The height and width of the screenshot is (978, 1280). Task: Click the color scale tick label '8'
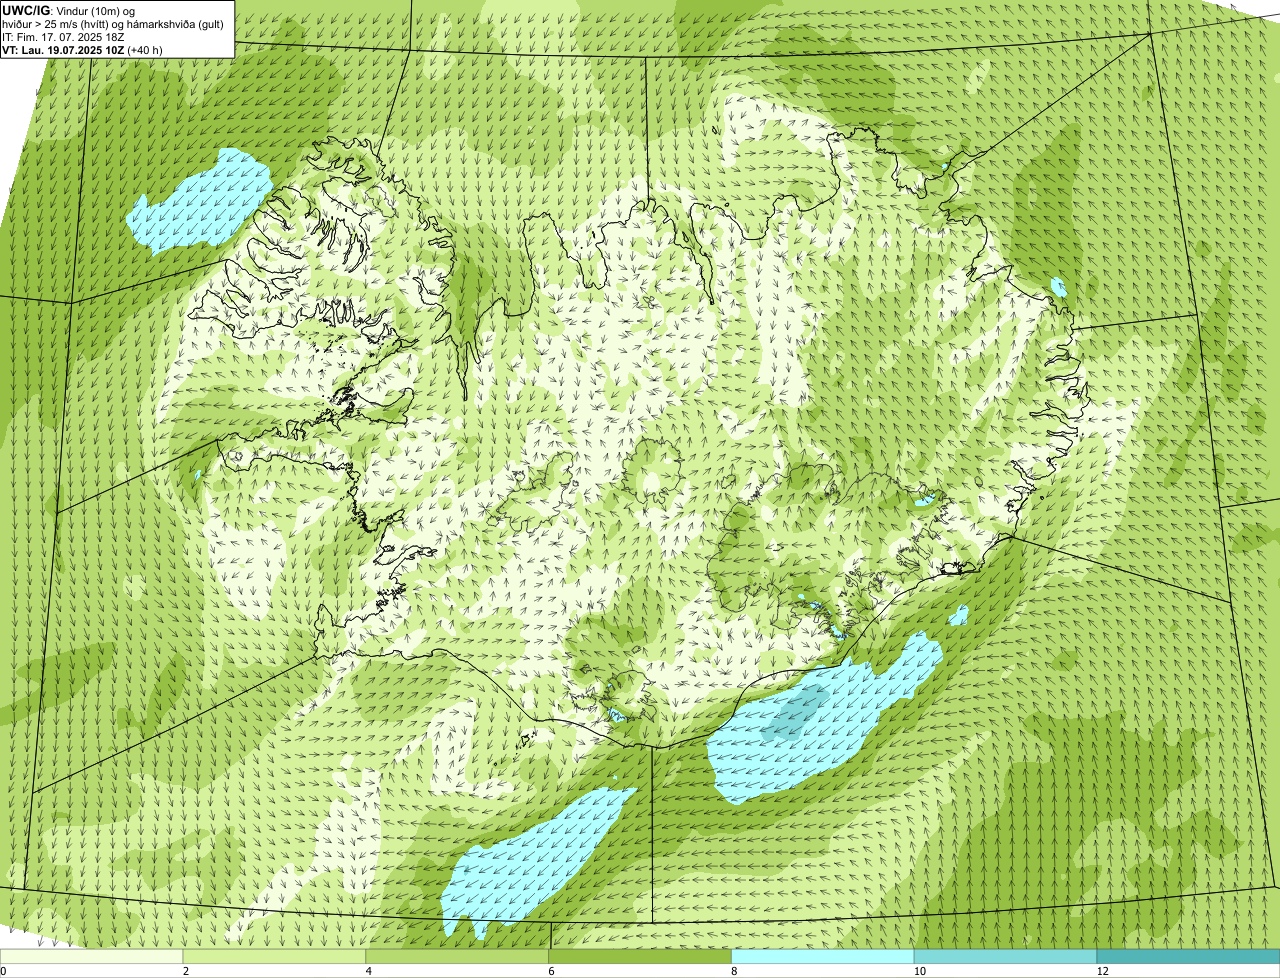[734, 971]
